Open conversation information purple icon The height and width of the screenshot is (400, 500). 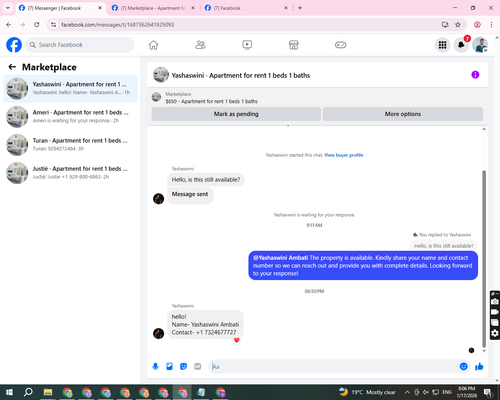tap(475, 75)
